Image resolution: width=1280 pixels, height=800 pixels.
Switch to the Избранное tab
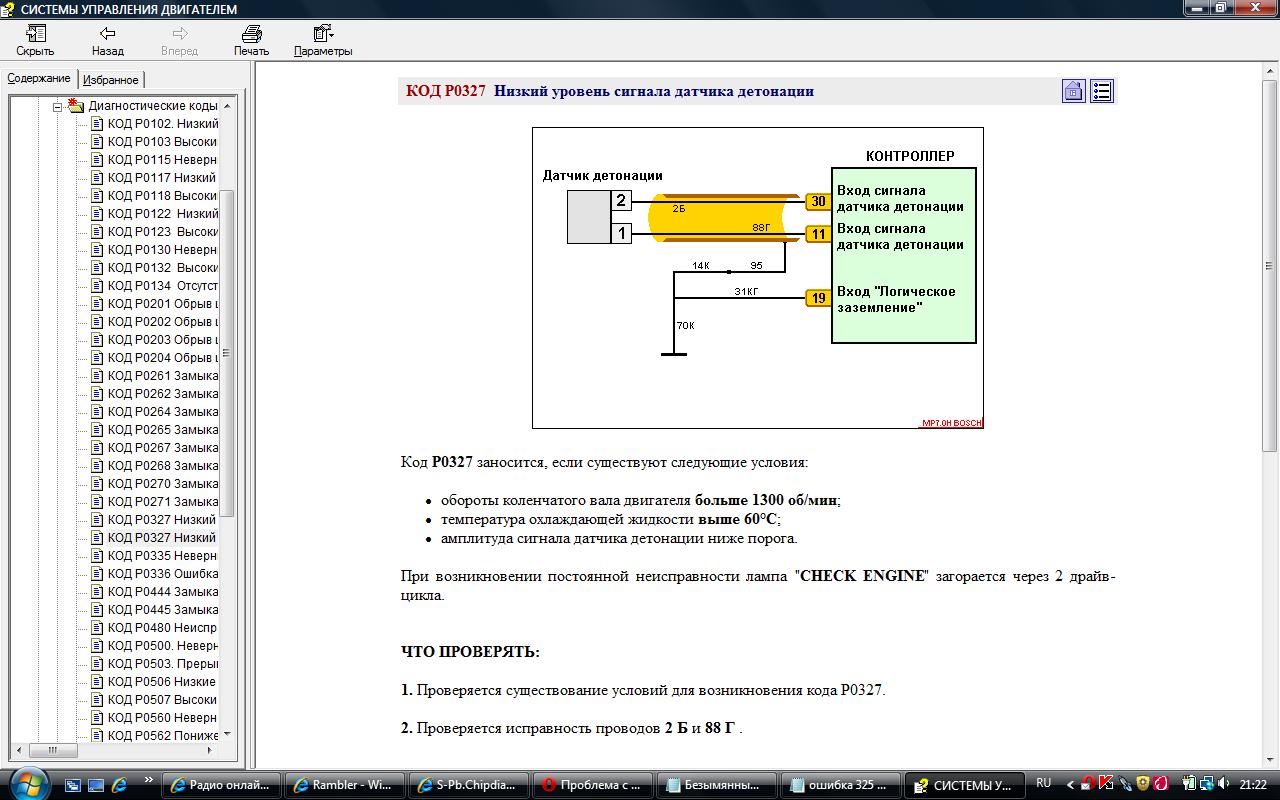111,80
